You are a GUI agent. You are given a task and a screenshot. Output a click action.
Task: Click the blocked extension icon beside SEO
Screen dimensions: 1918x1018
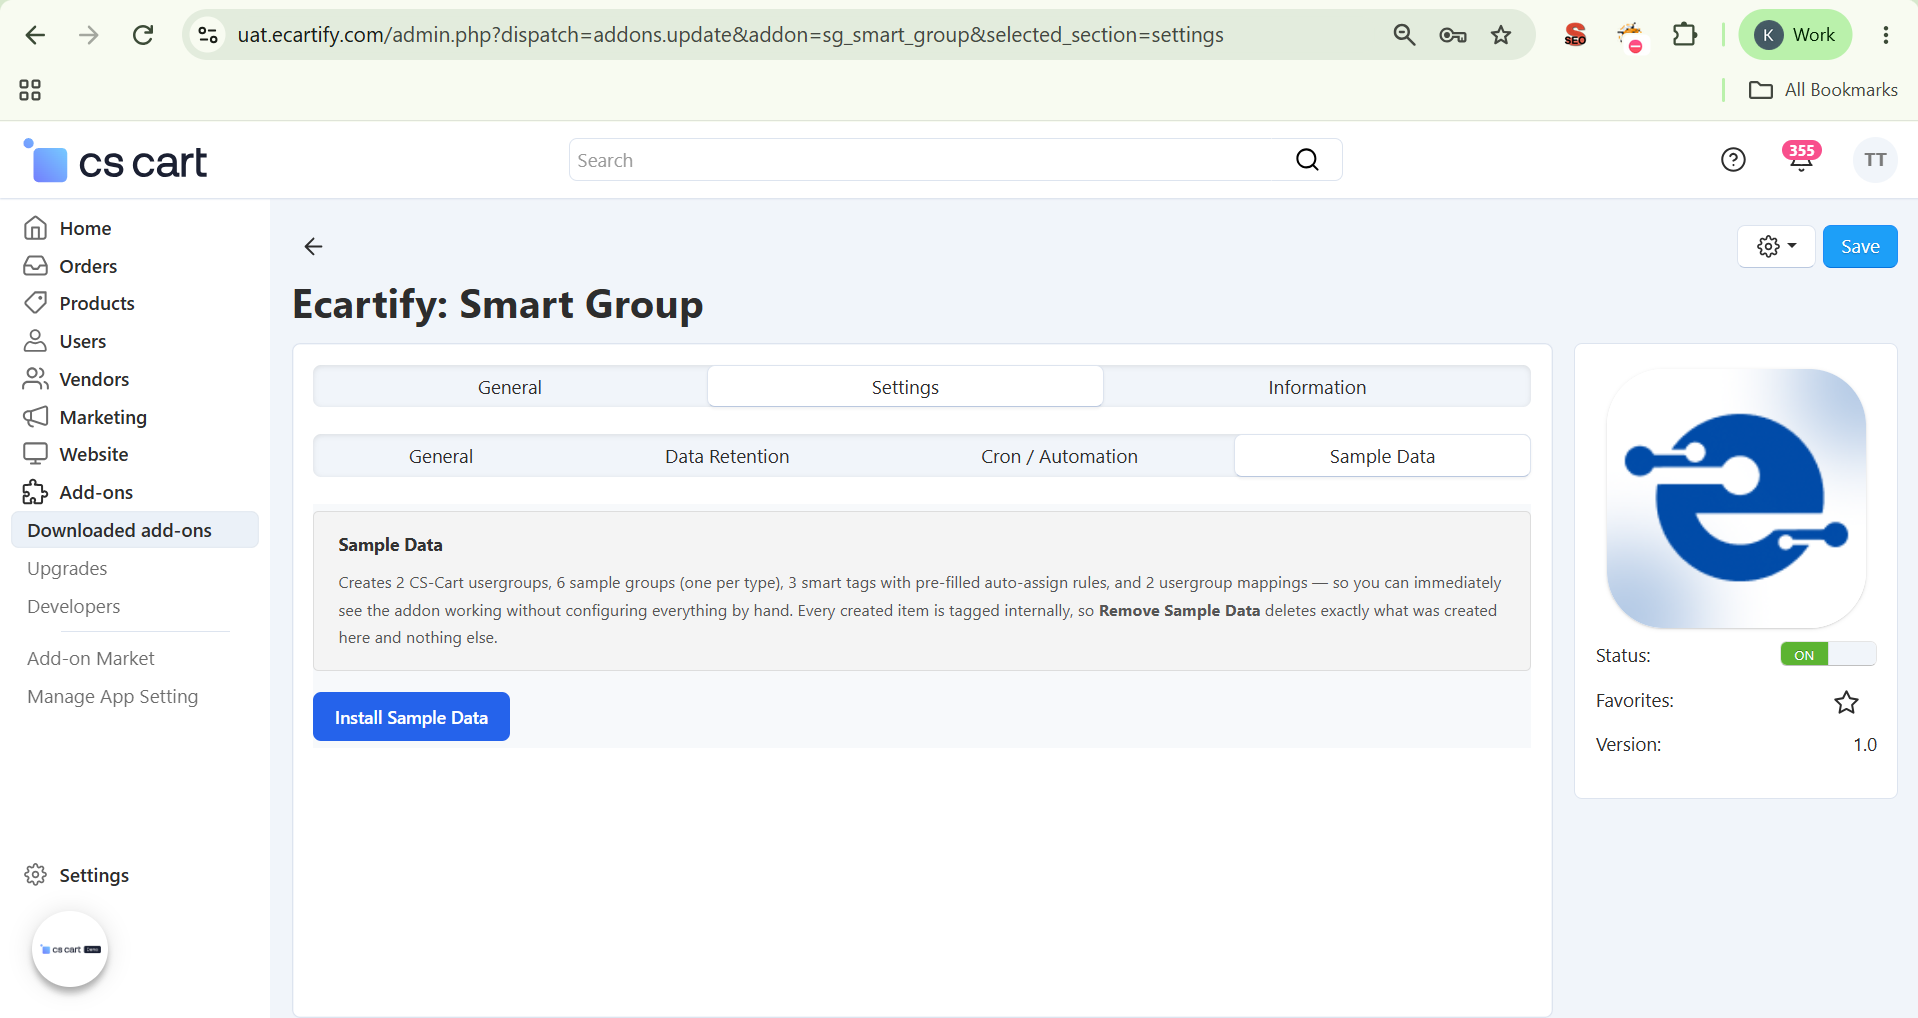(1630, 36)
